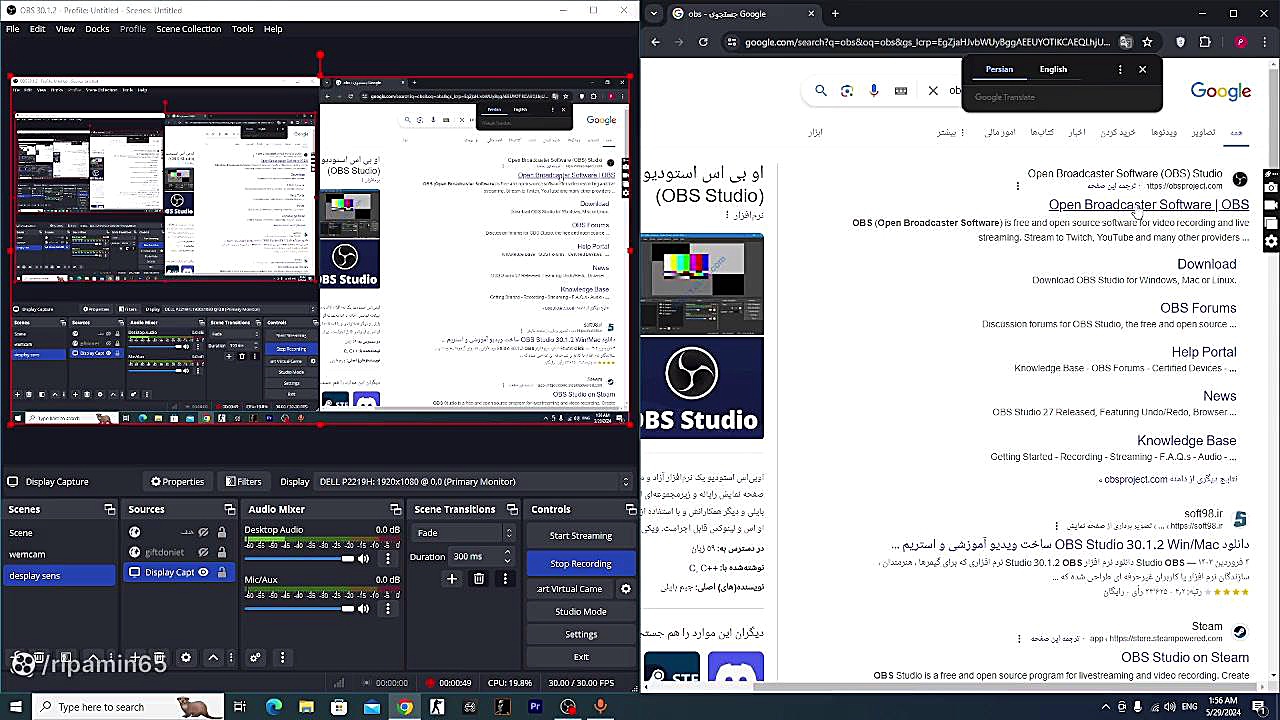Hide the Display Capture source
The height and width of the screenshot is (720, 1280).
203,572
